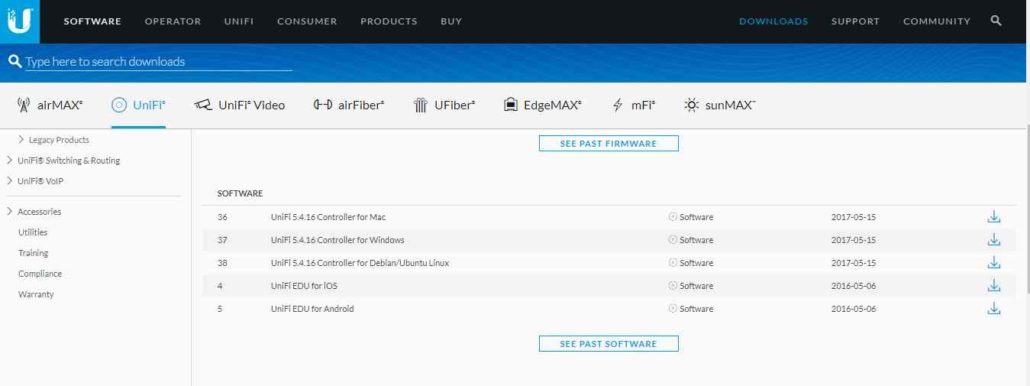Open Utilities in sidebar
This screenshot has height=386, width=1030.
click(x=33, y=232)
